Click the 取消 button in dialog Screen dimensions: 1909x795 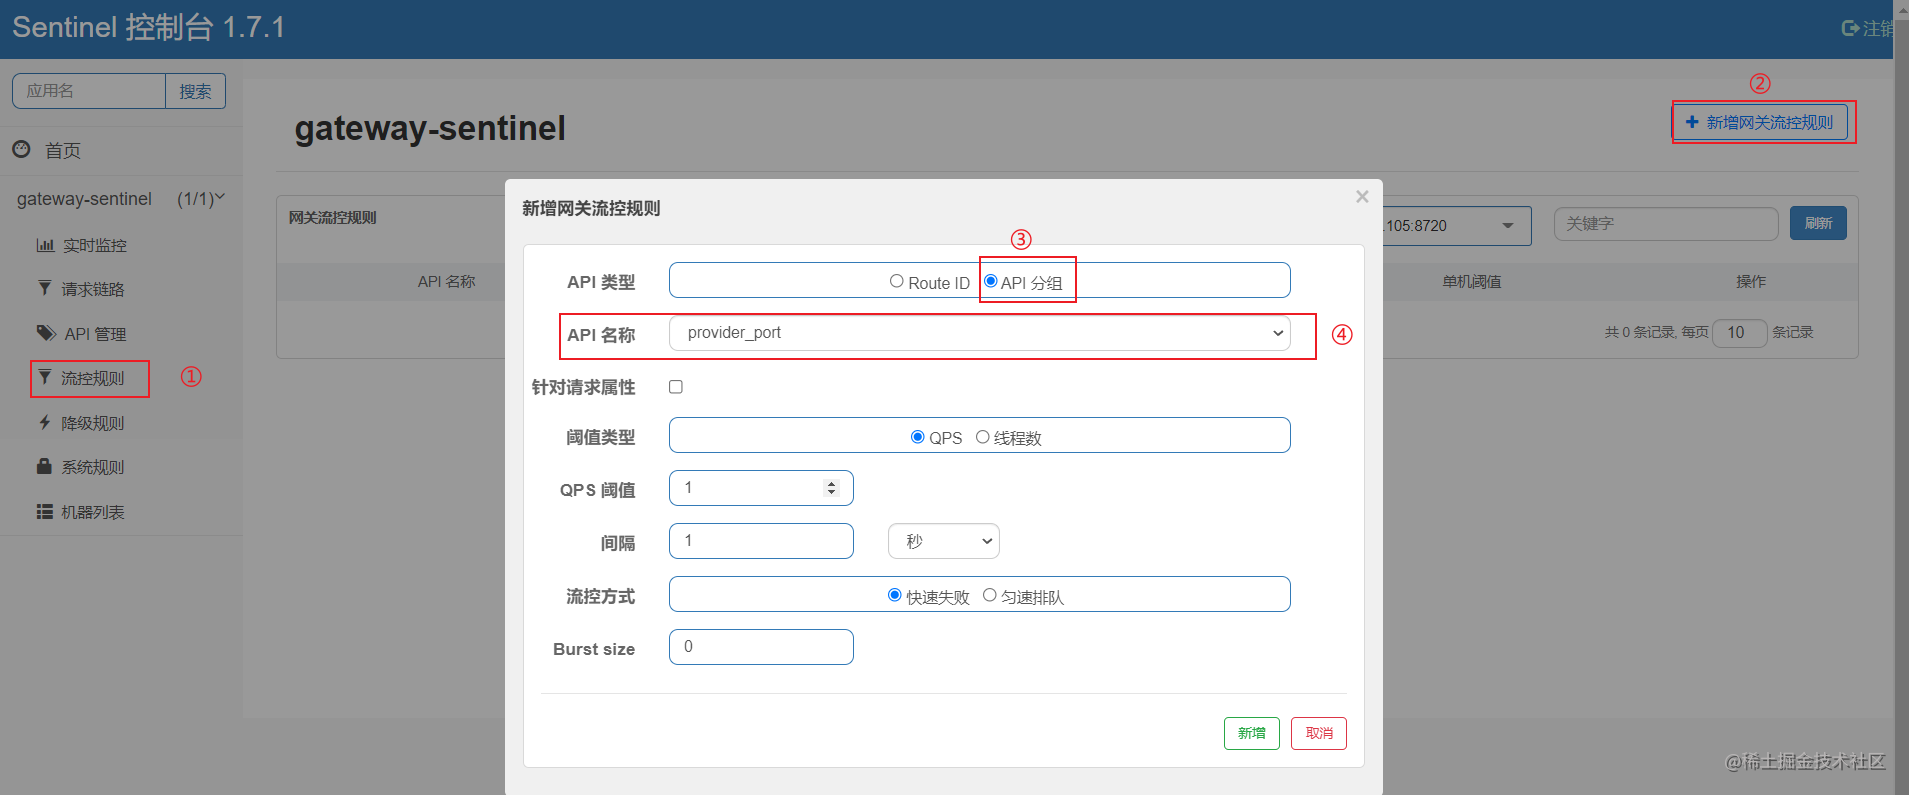click(x=1318, y=733)
